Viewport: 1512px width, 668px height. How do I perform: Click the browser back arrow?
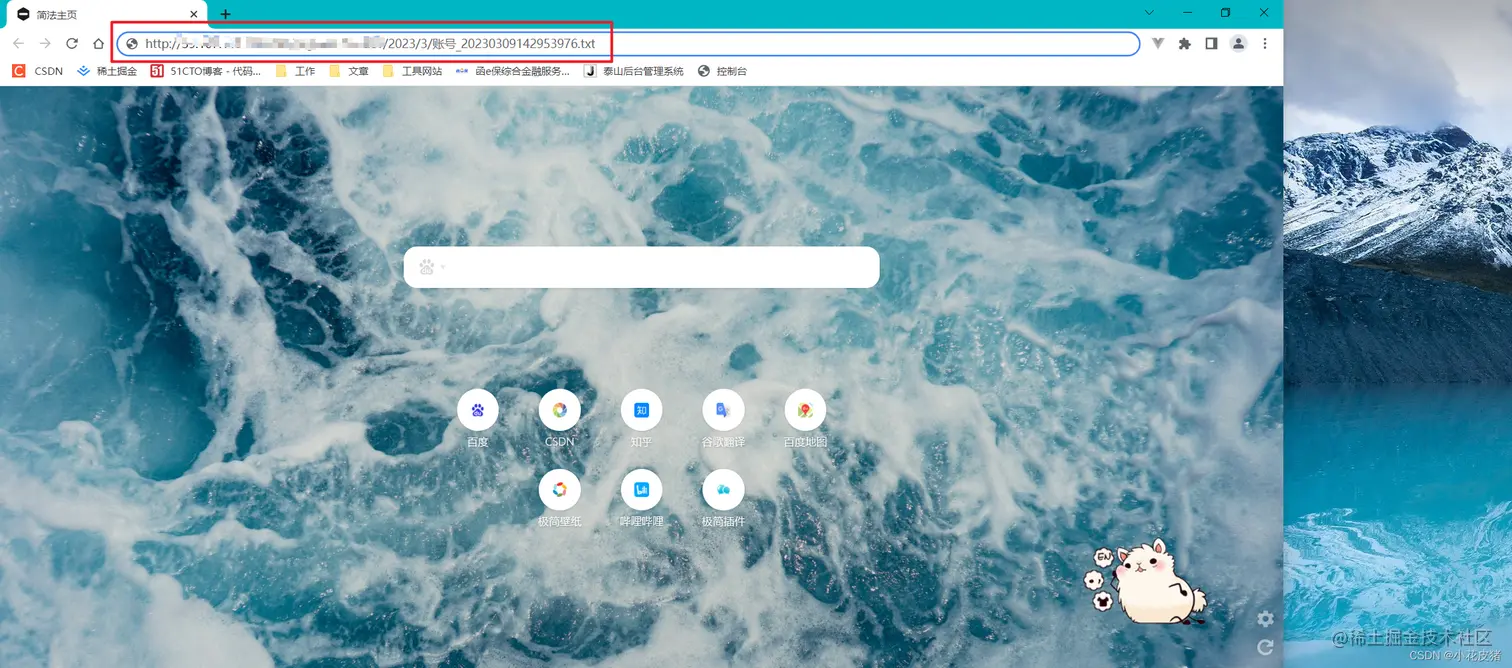(18, 44)
